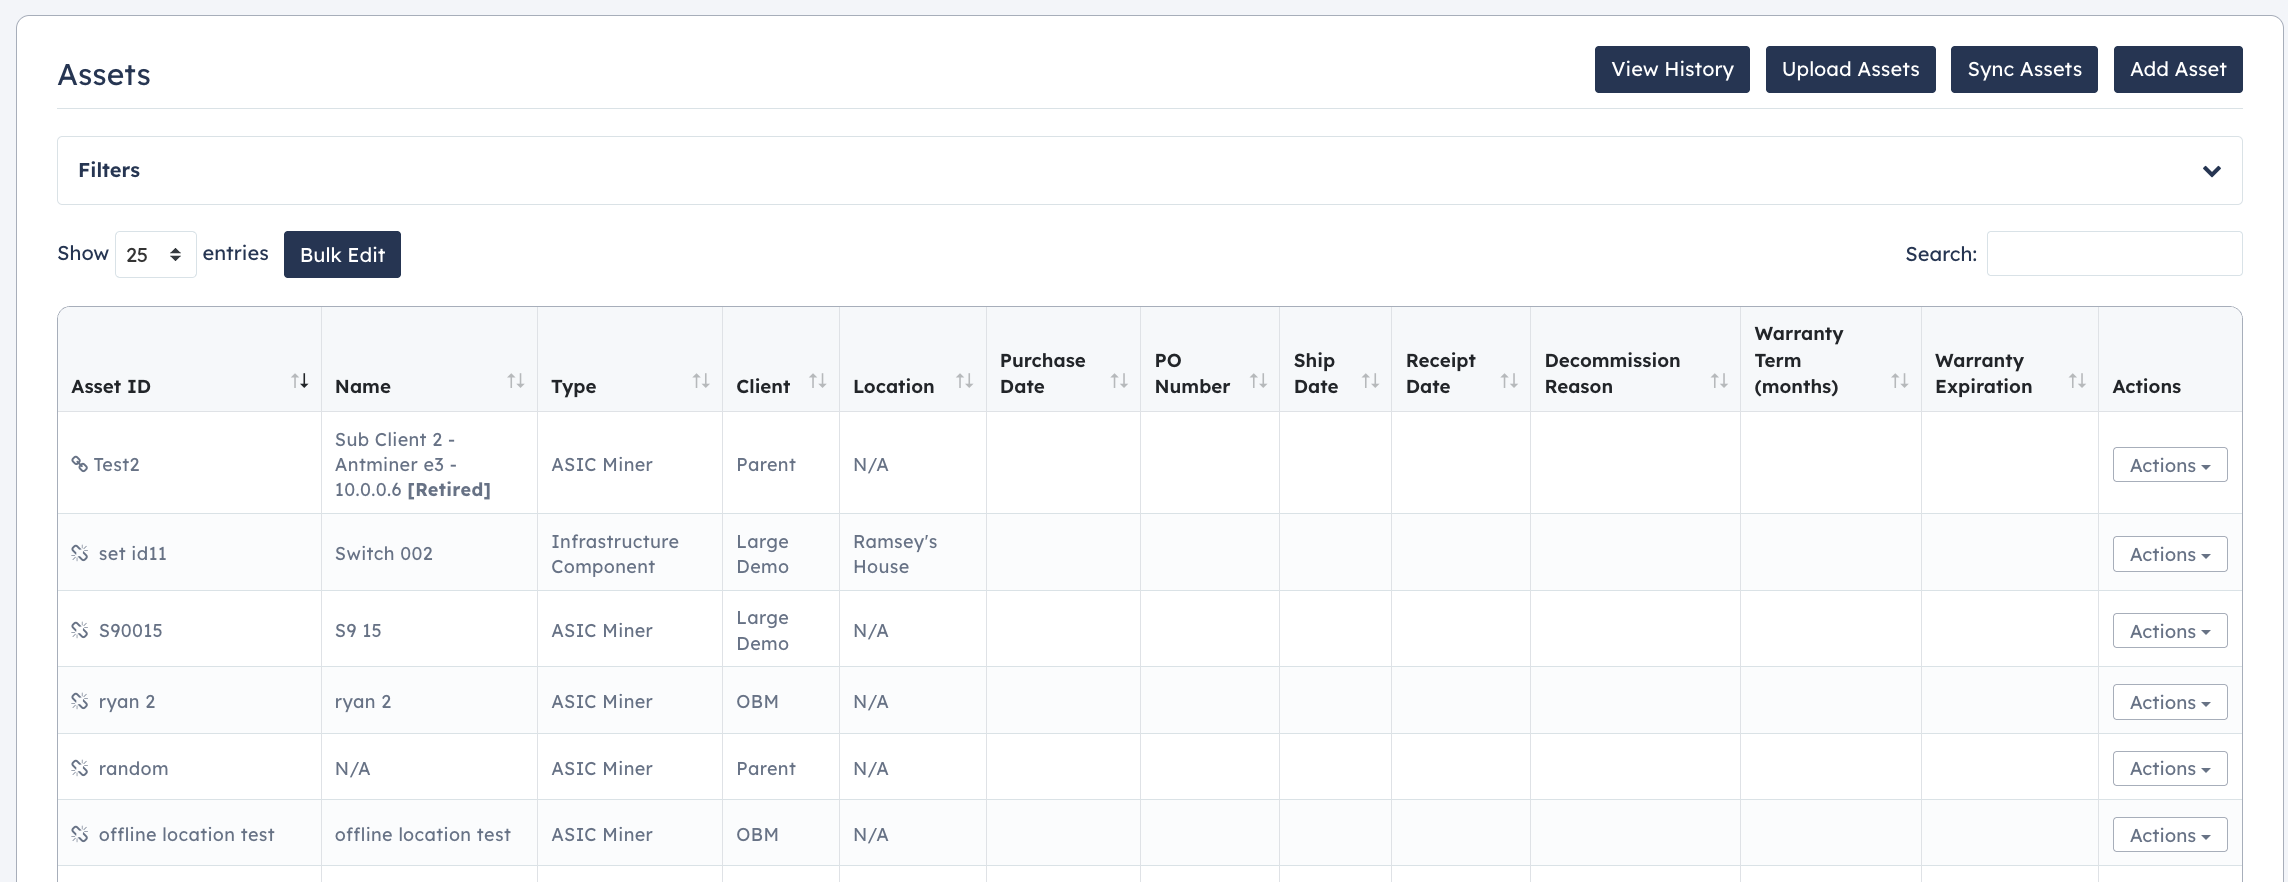
Task: Click the random asset ID
Action: click(133, 768)
